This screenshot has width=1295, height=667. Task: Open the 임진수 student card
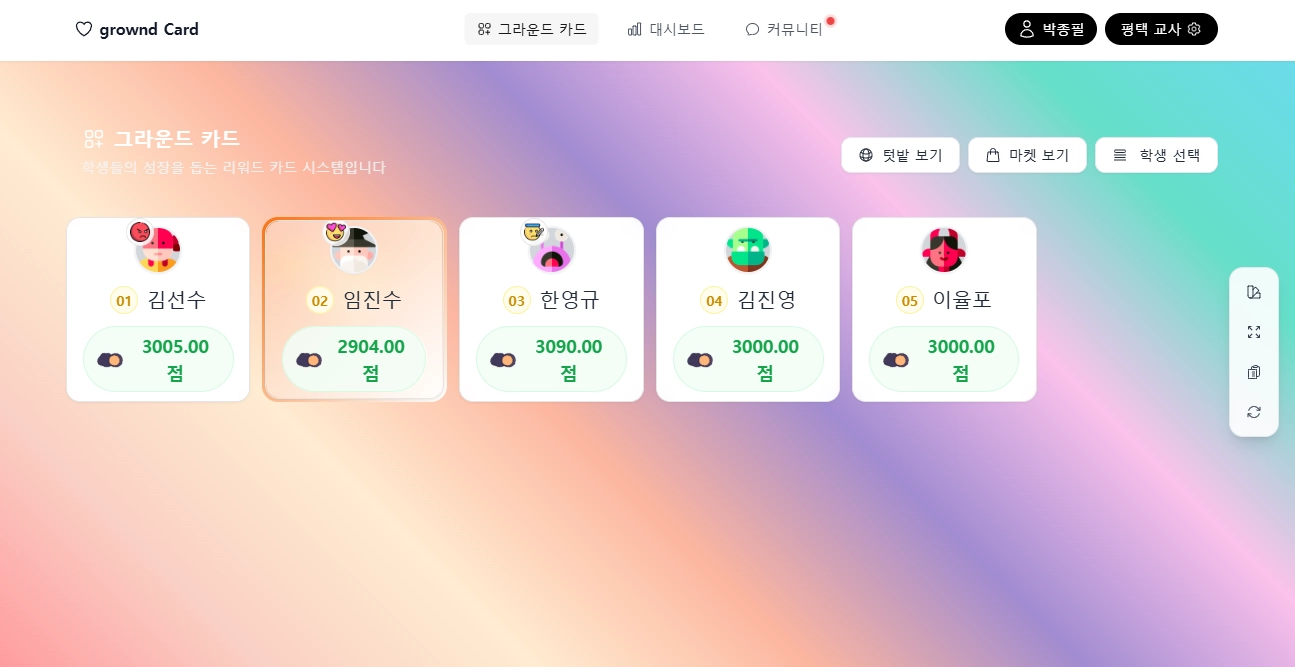[x=354, y=309]
